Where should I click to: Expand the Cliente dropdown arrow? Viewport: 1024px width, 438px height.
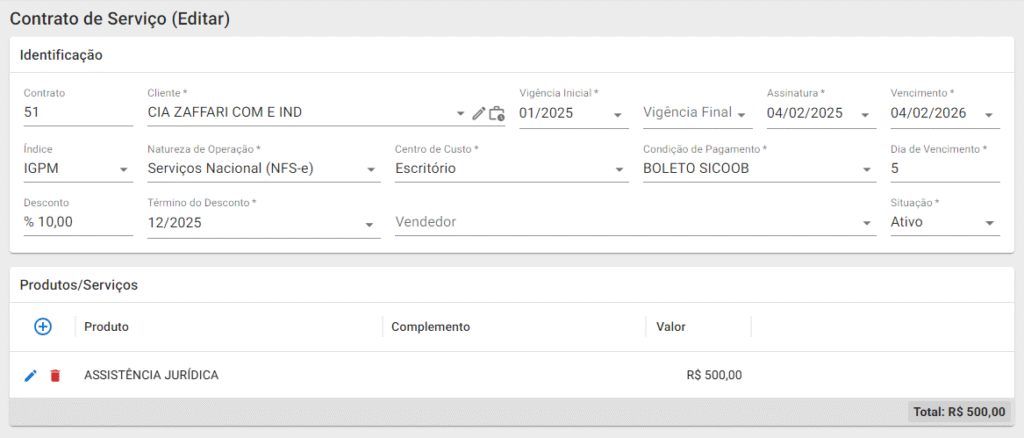point(460,114)
